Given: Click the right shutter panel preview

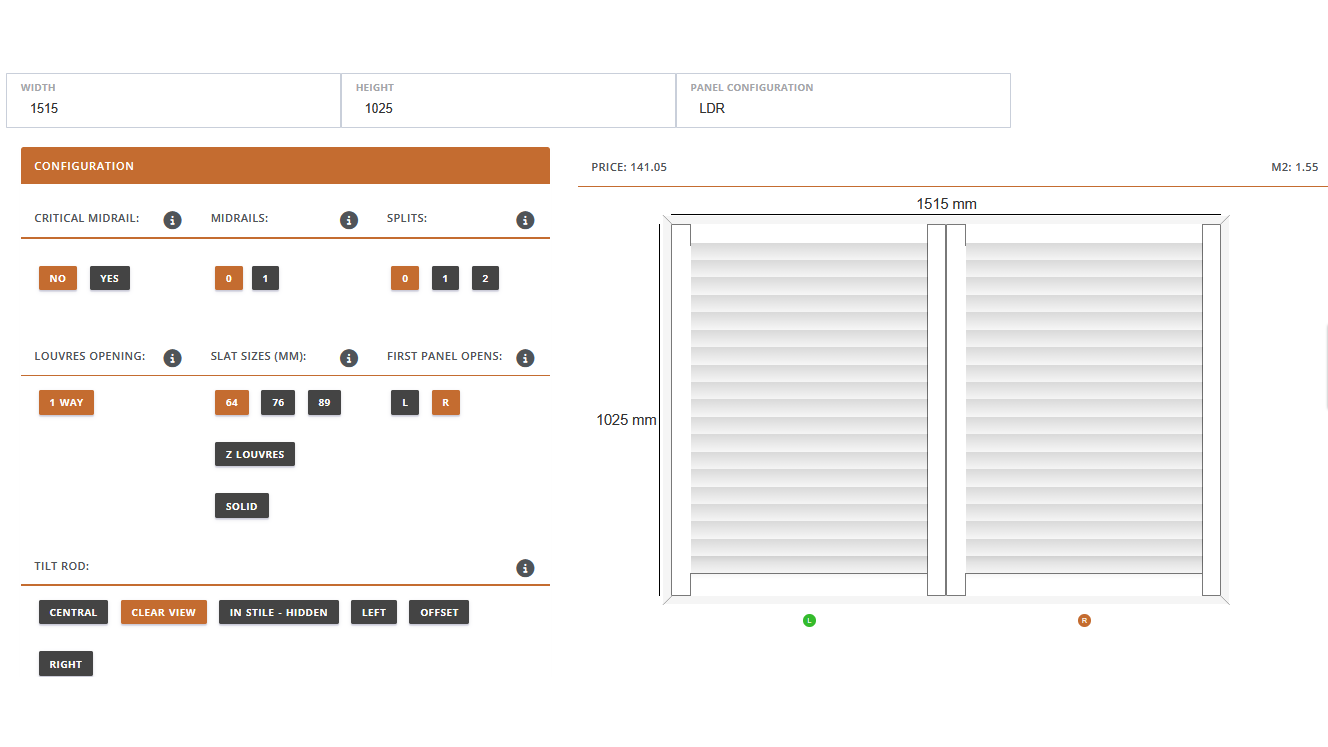Looking at the screenshot, I should pyautogui.click(x=1084, y=410).
